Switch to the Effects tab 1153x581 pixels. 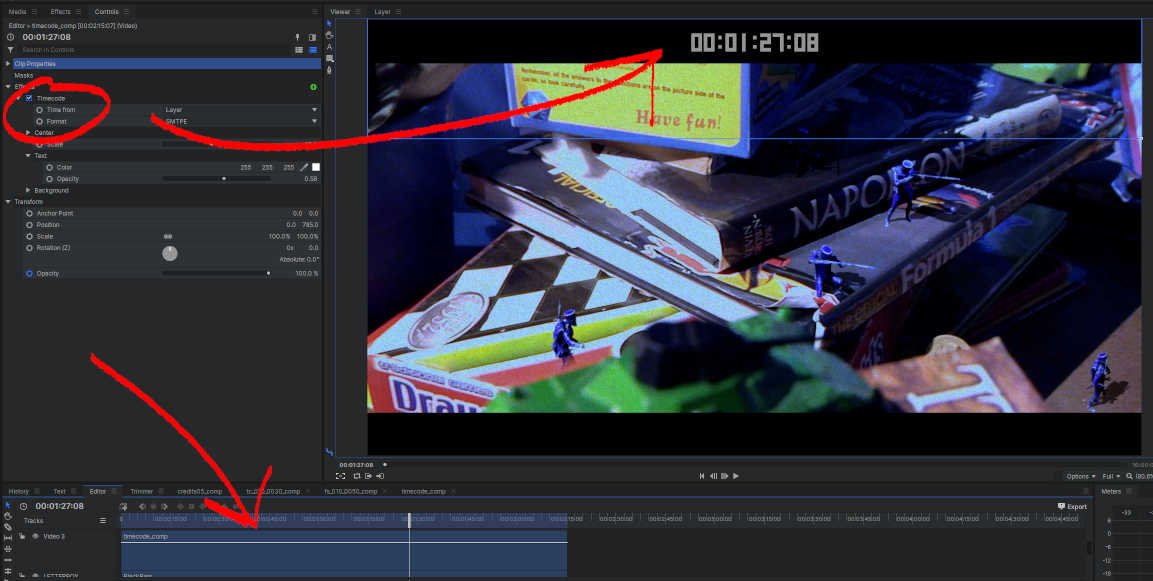coord(60,12)
